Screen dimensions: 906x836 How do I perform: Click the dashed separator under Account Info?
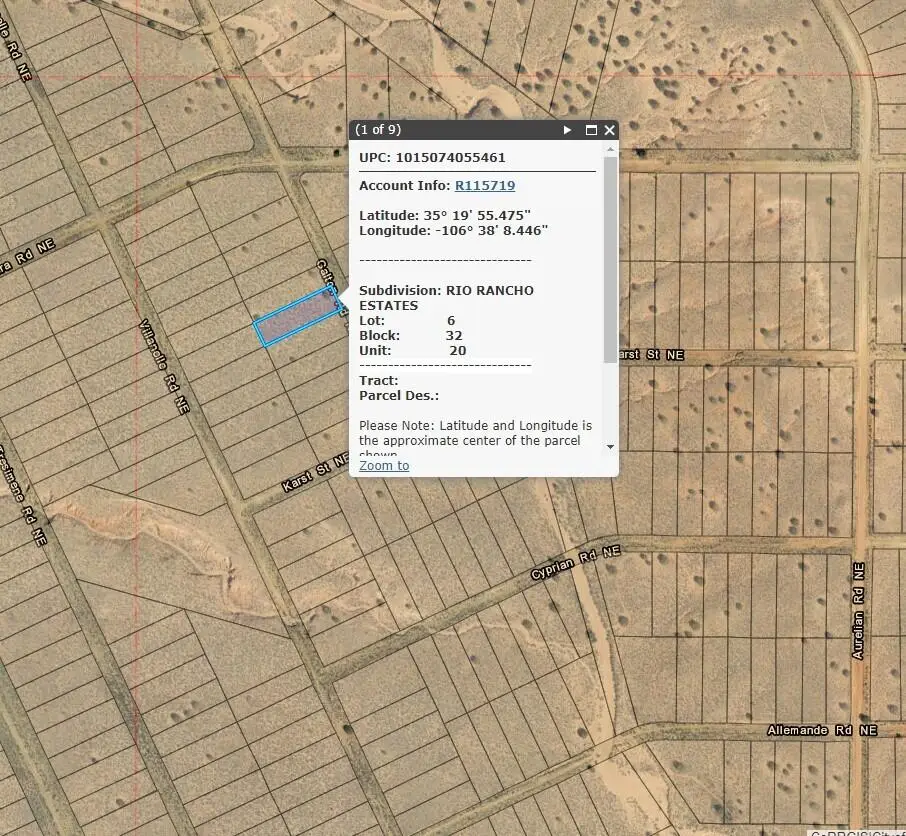(444, 260)
